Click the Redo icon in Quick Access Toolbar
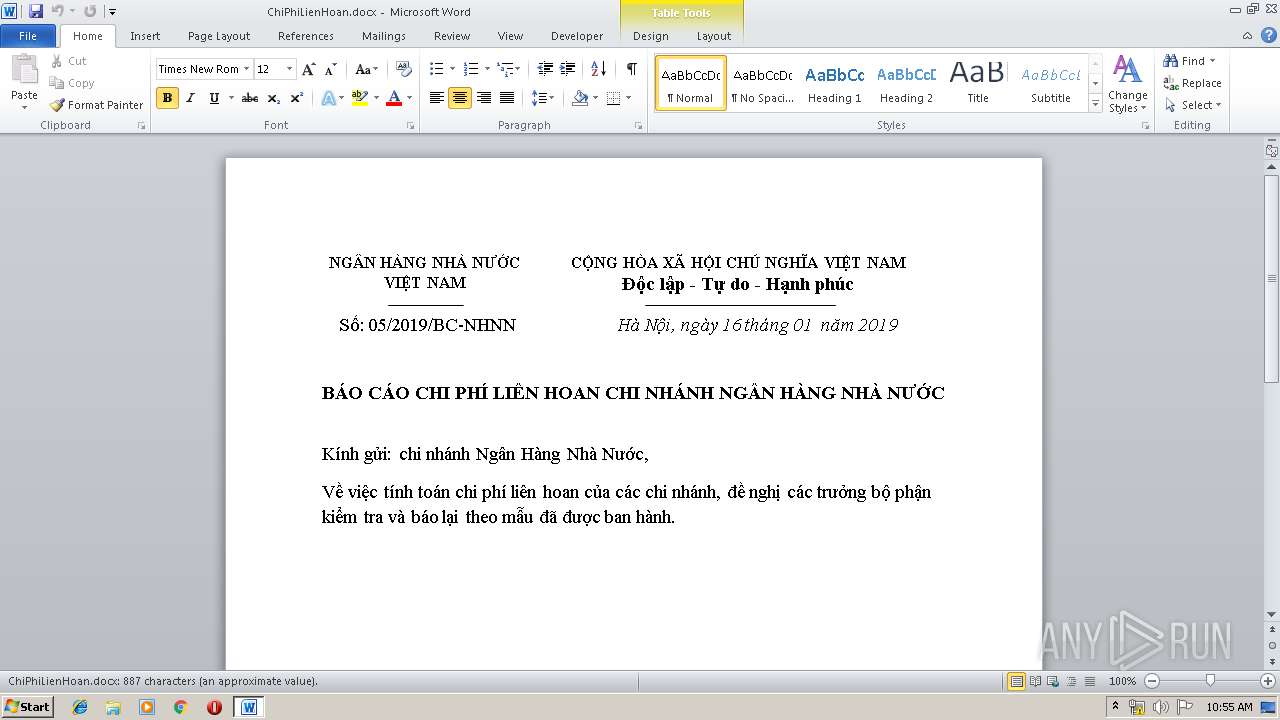Image resolution: width=1280 pixels, height=720 pixels. pos(90,11)
